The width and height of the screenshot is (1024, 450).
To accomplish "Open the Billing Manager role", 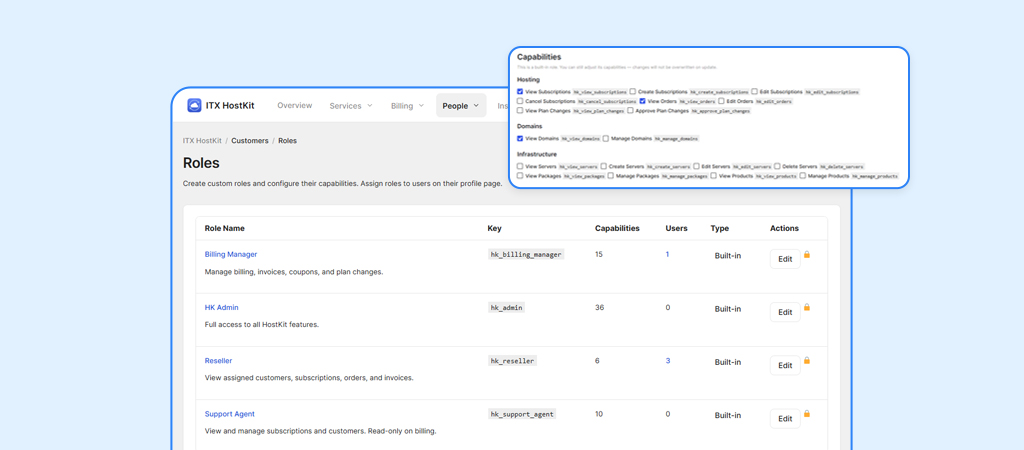I will tap(231, 254).
